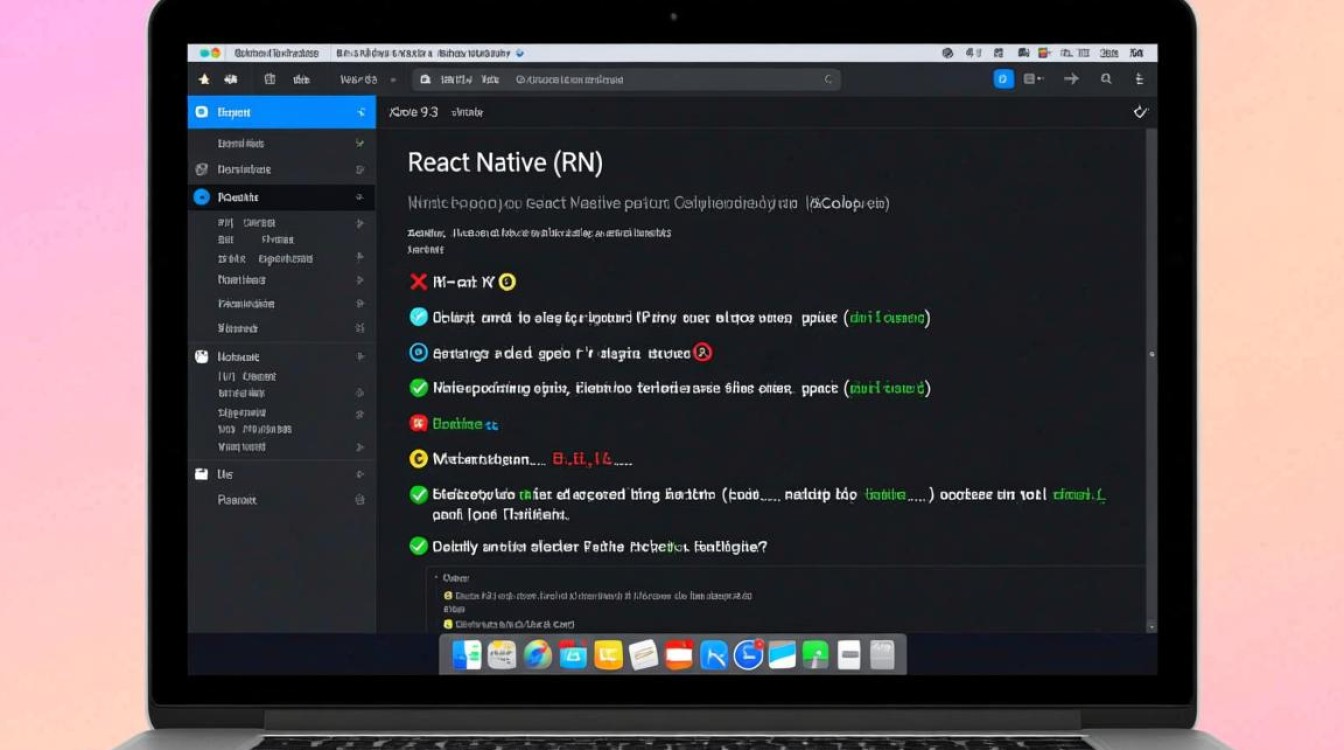Open the search magnifier in the address bar

pyautogui.click(x=1105, y=80)
